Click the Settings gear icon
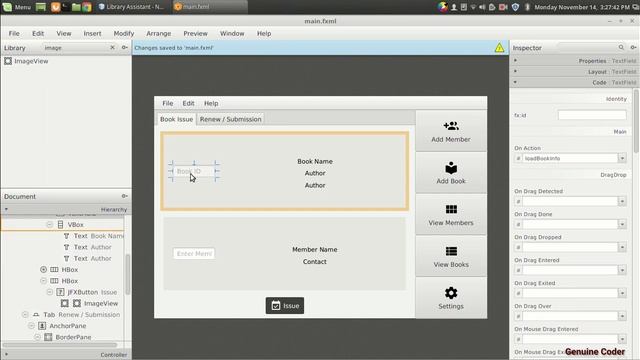The width and height of the screenshot is (640, 360). point(451,293)
